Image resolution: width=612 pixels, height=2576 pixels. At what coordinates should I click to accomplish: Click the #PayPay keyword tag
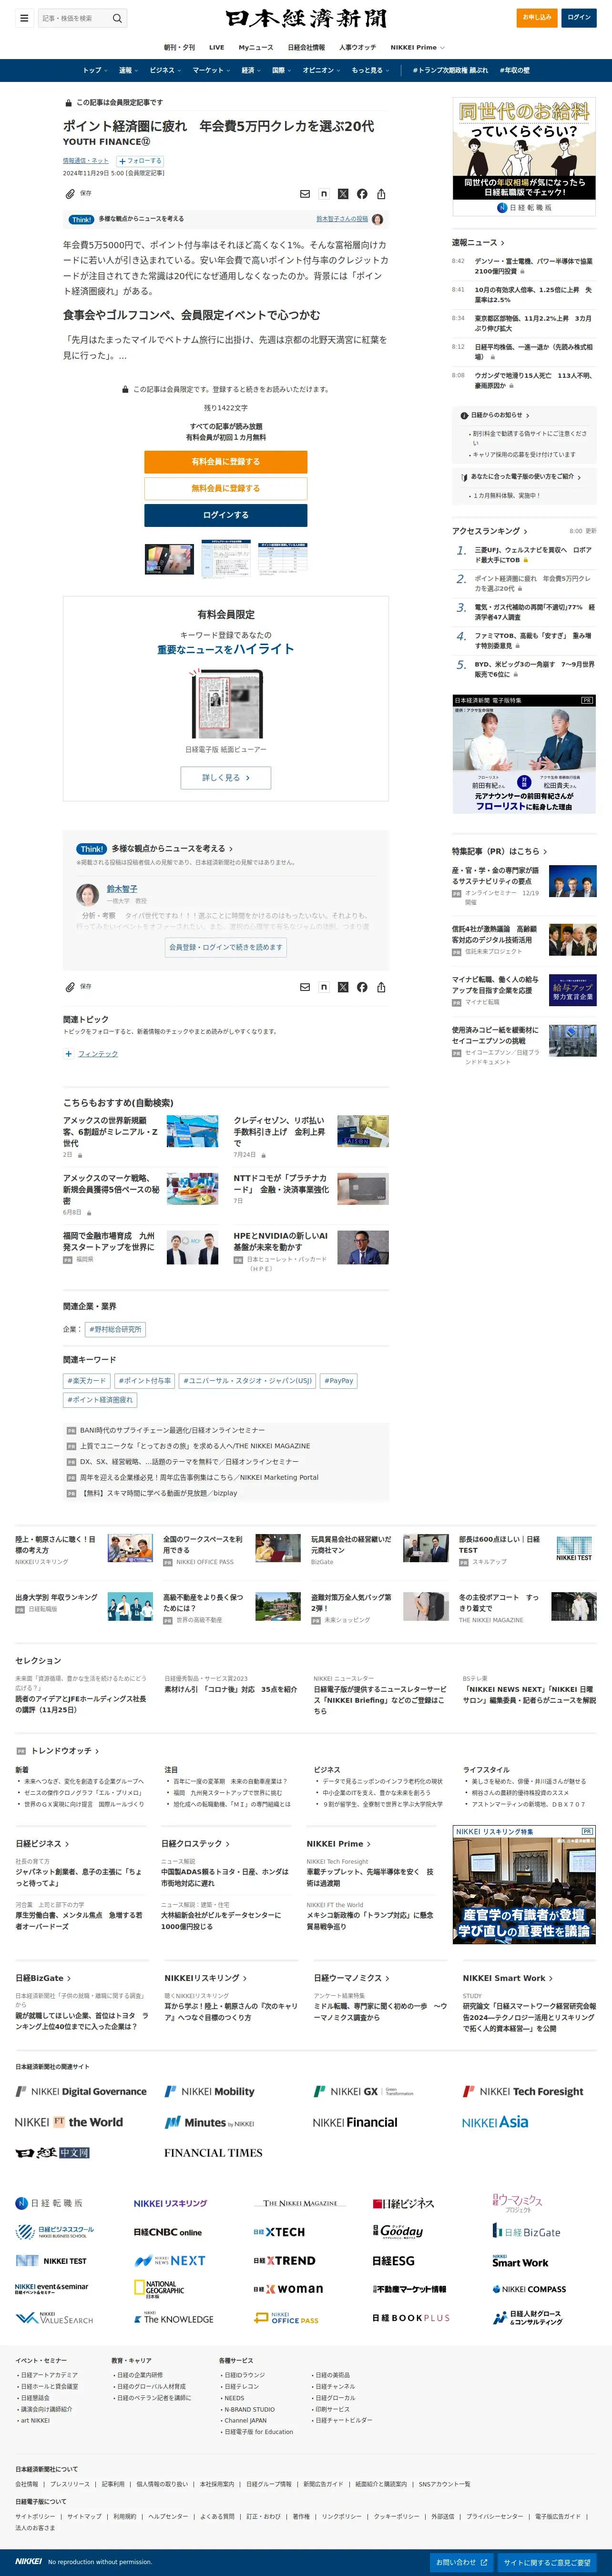[x=339, y=1381]
